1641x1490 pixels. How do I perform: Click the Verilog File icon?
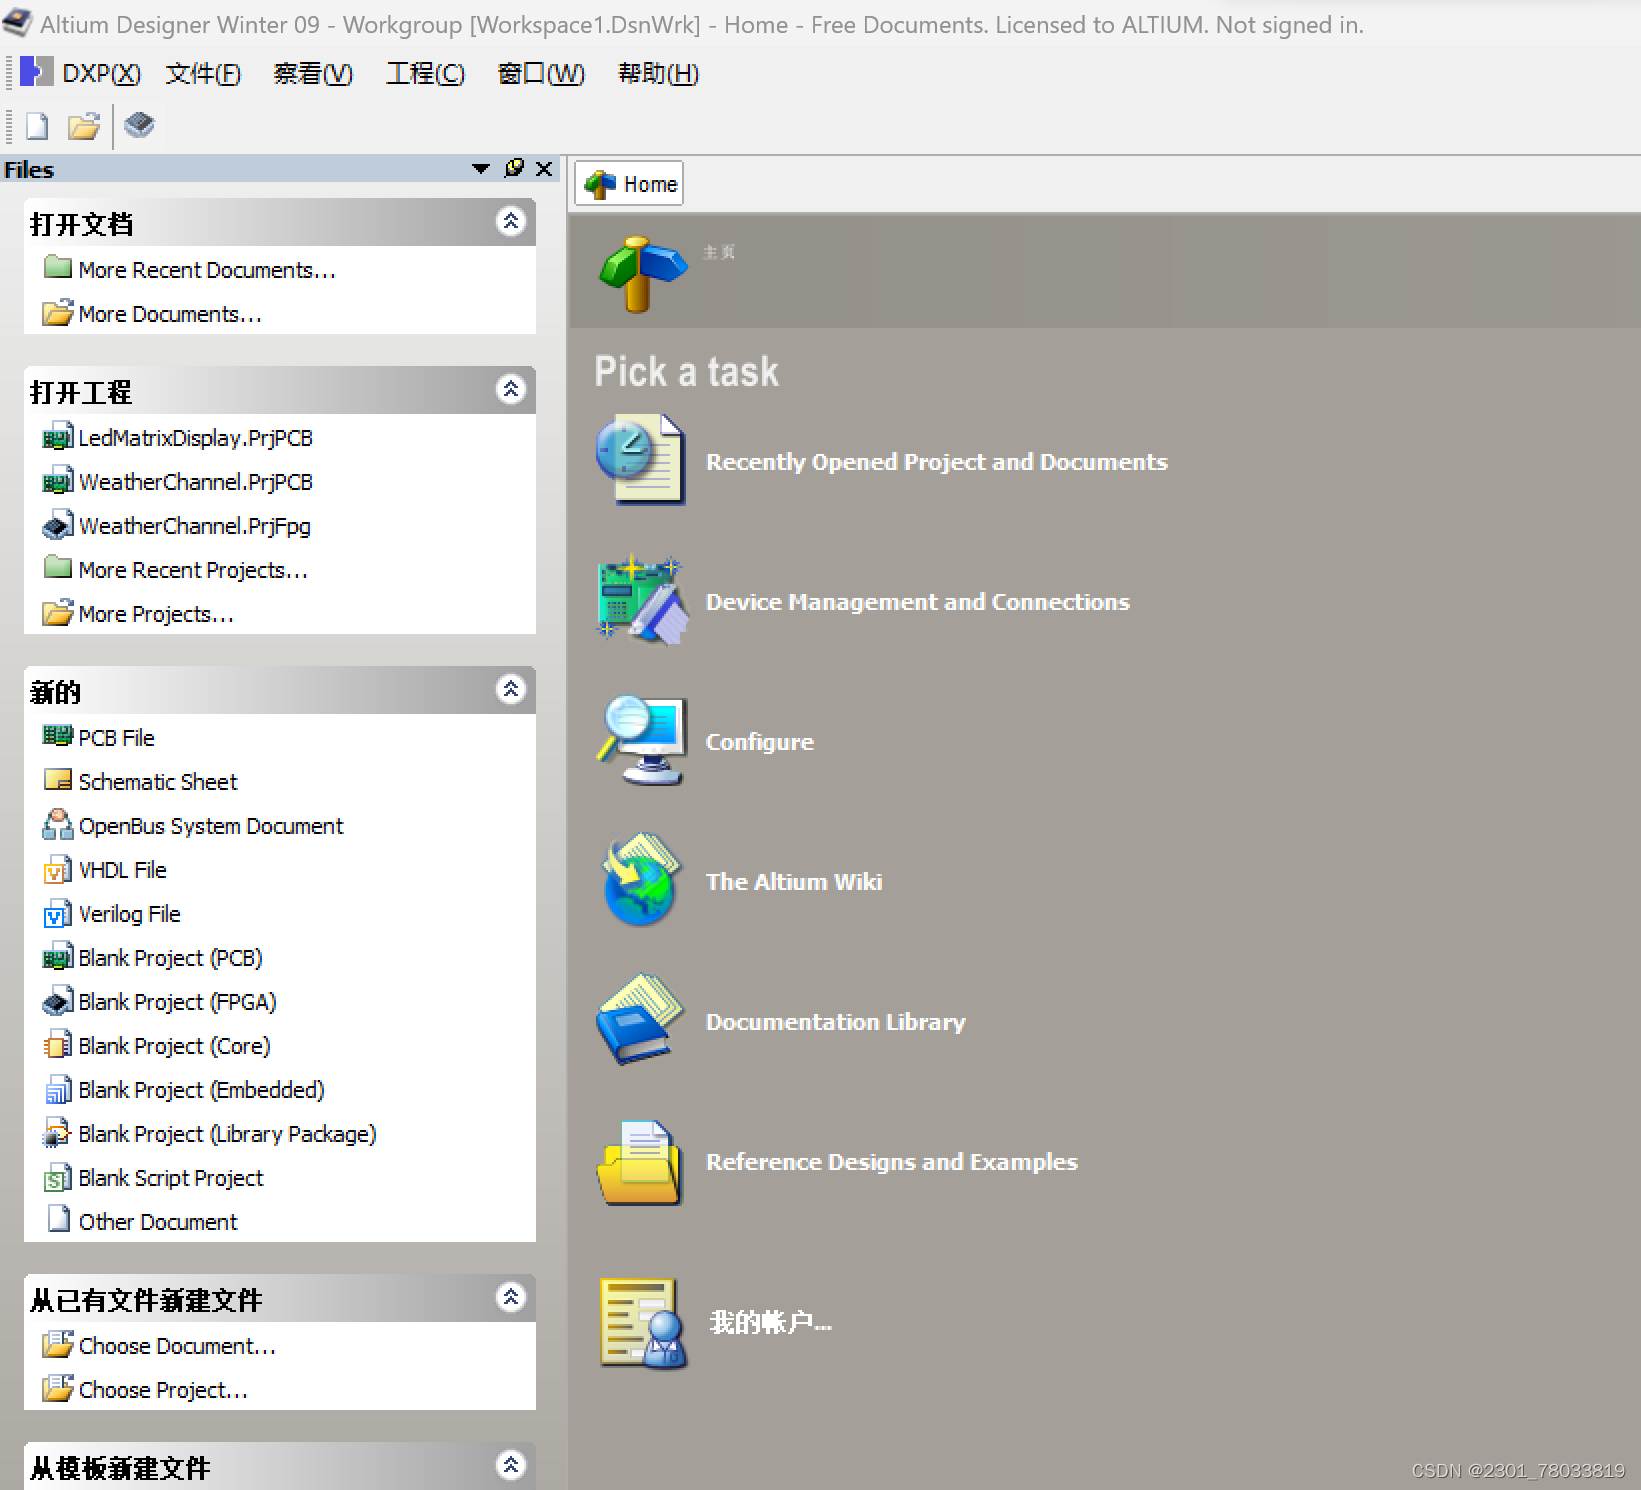[58, 913]
